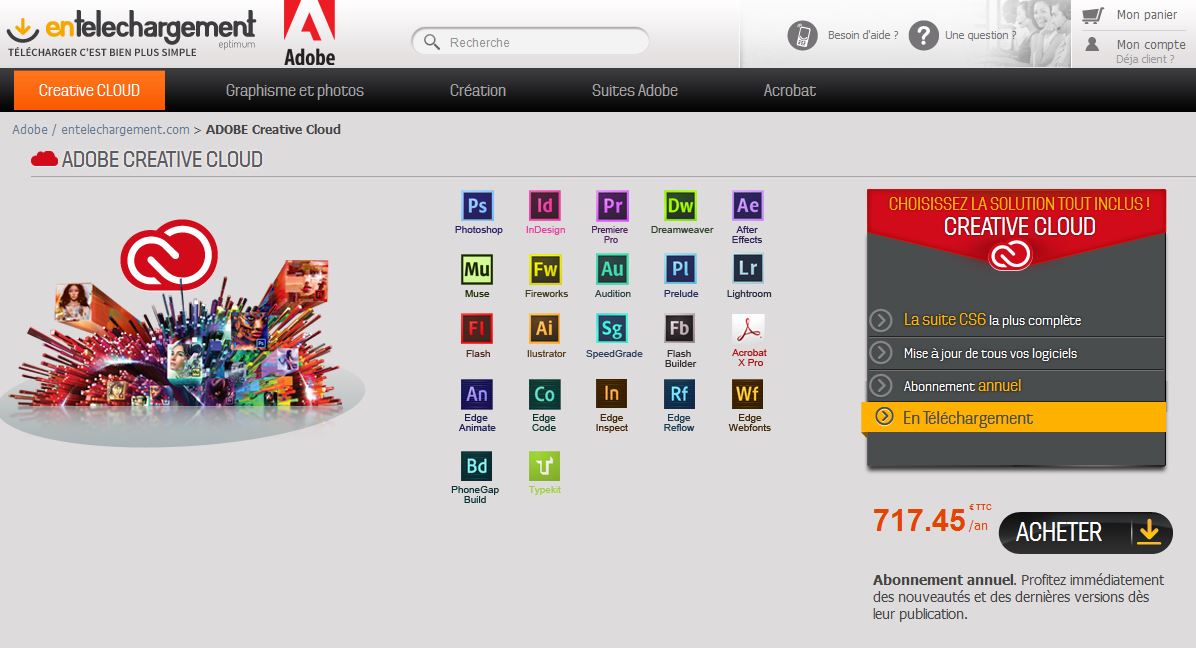Open the shopping cart icon
The height and width of the screenshot is (648, 1196).
pos(1093,14)
